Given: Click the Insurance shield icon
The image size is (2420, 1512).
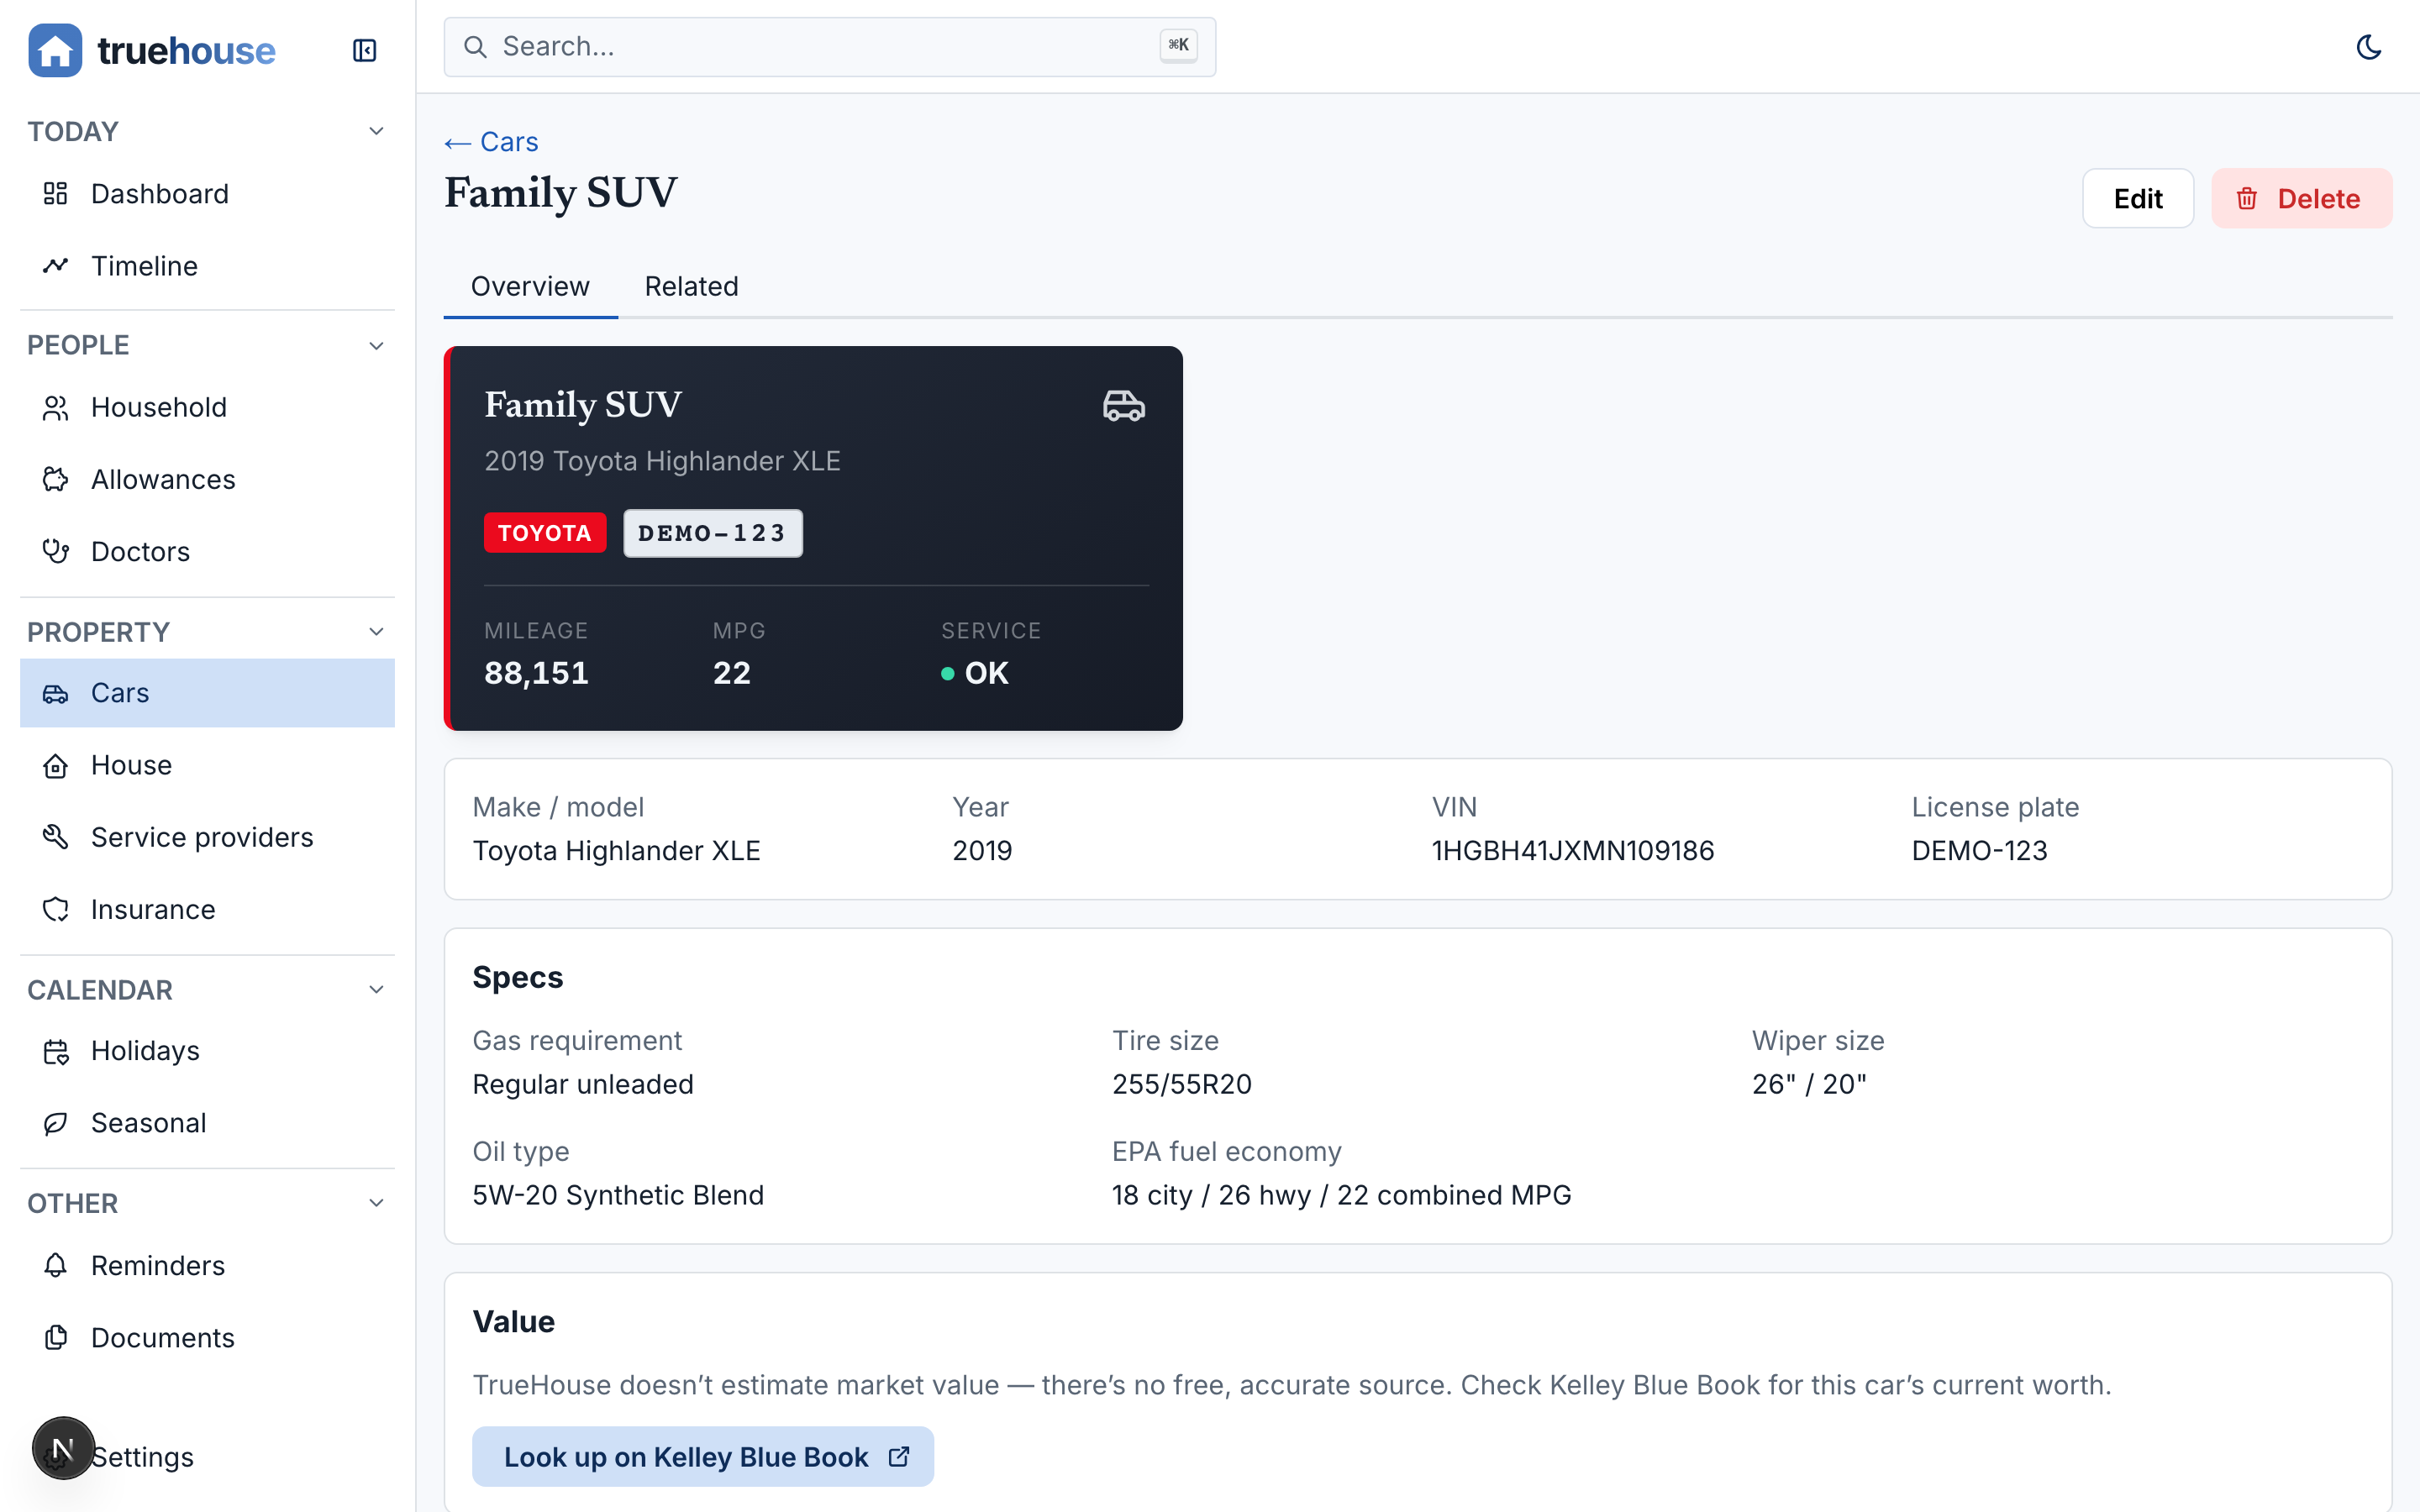Looking at the screenshot, I should [56, 909].
